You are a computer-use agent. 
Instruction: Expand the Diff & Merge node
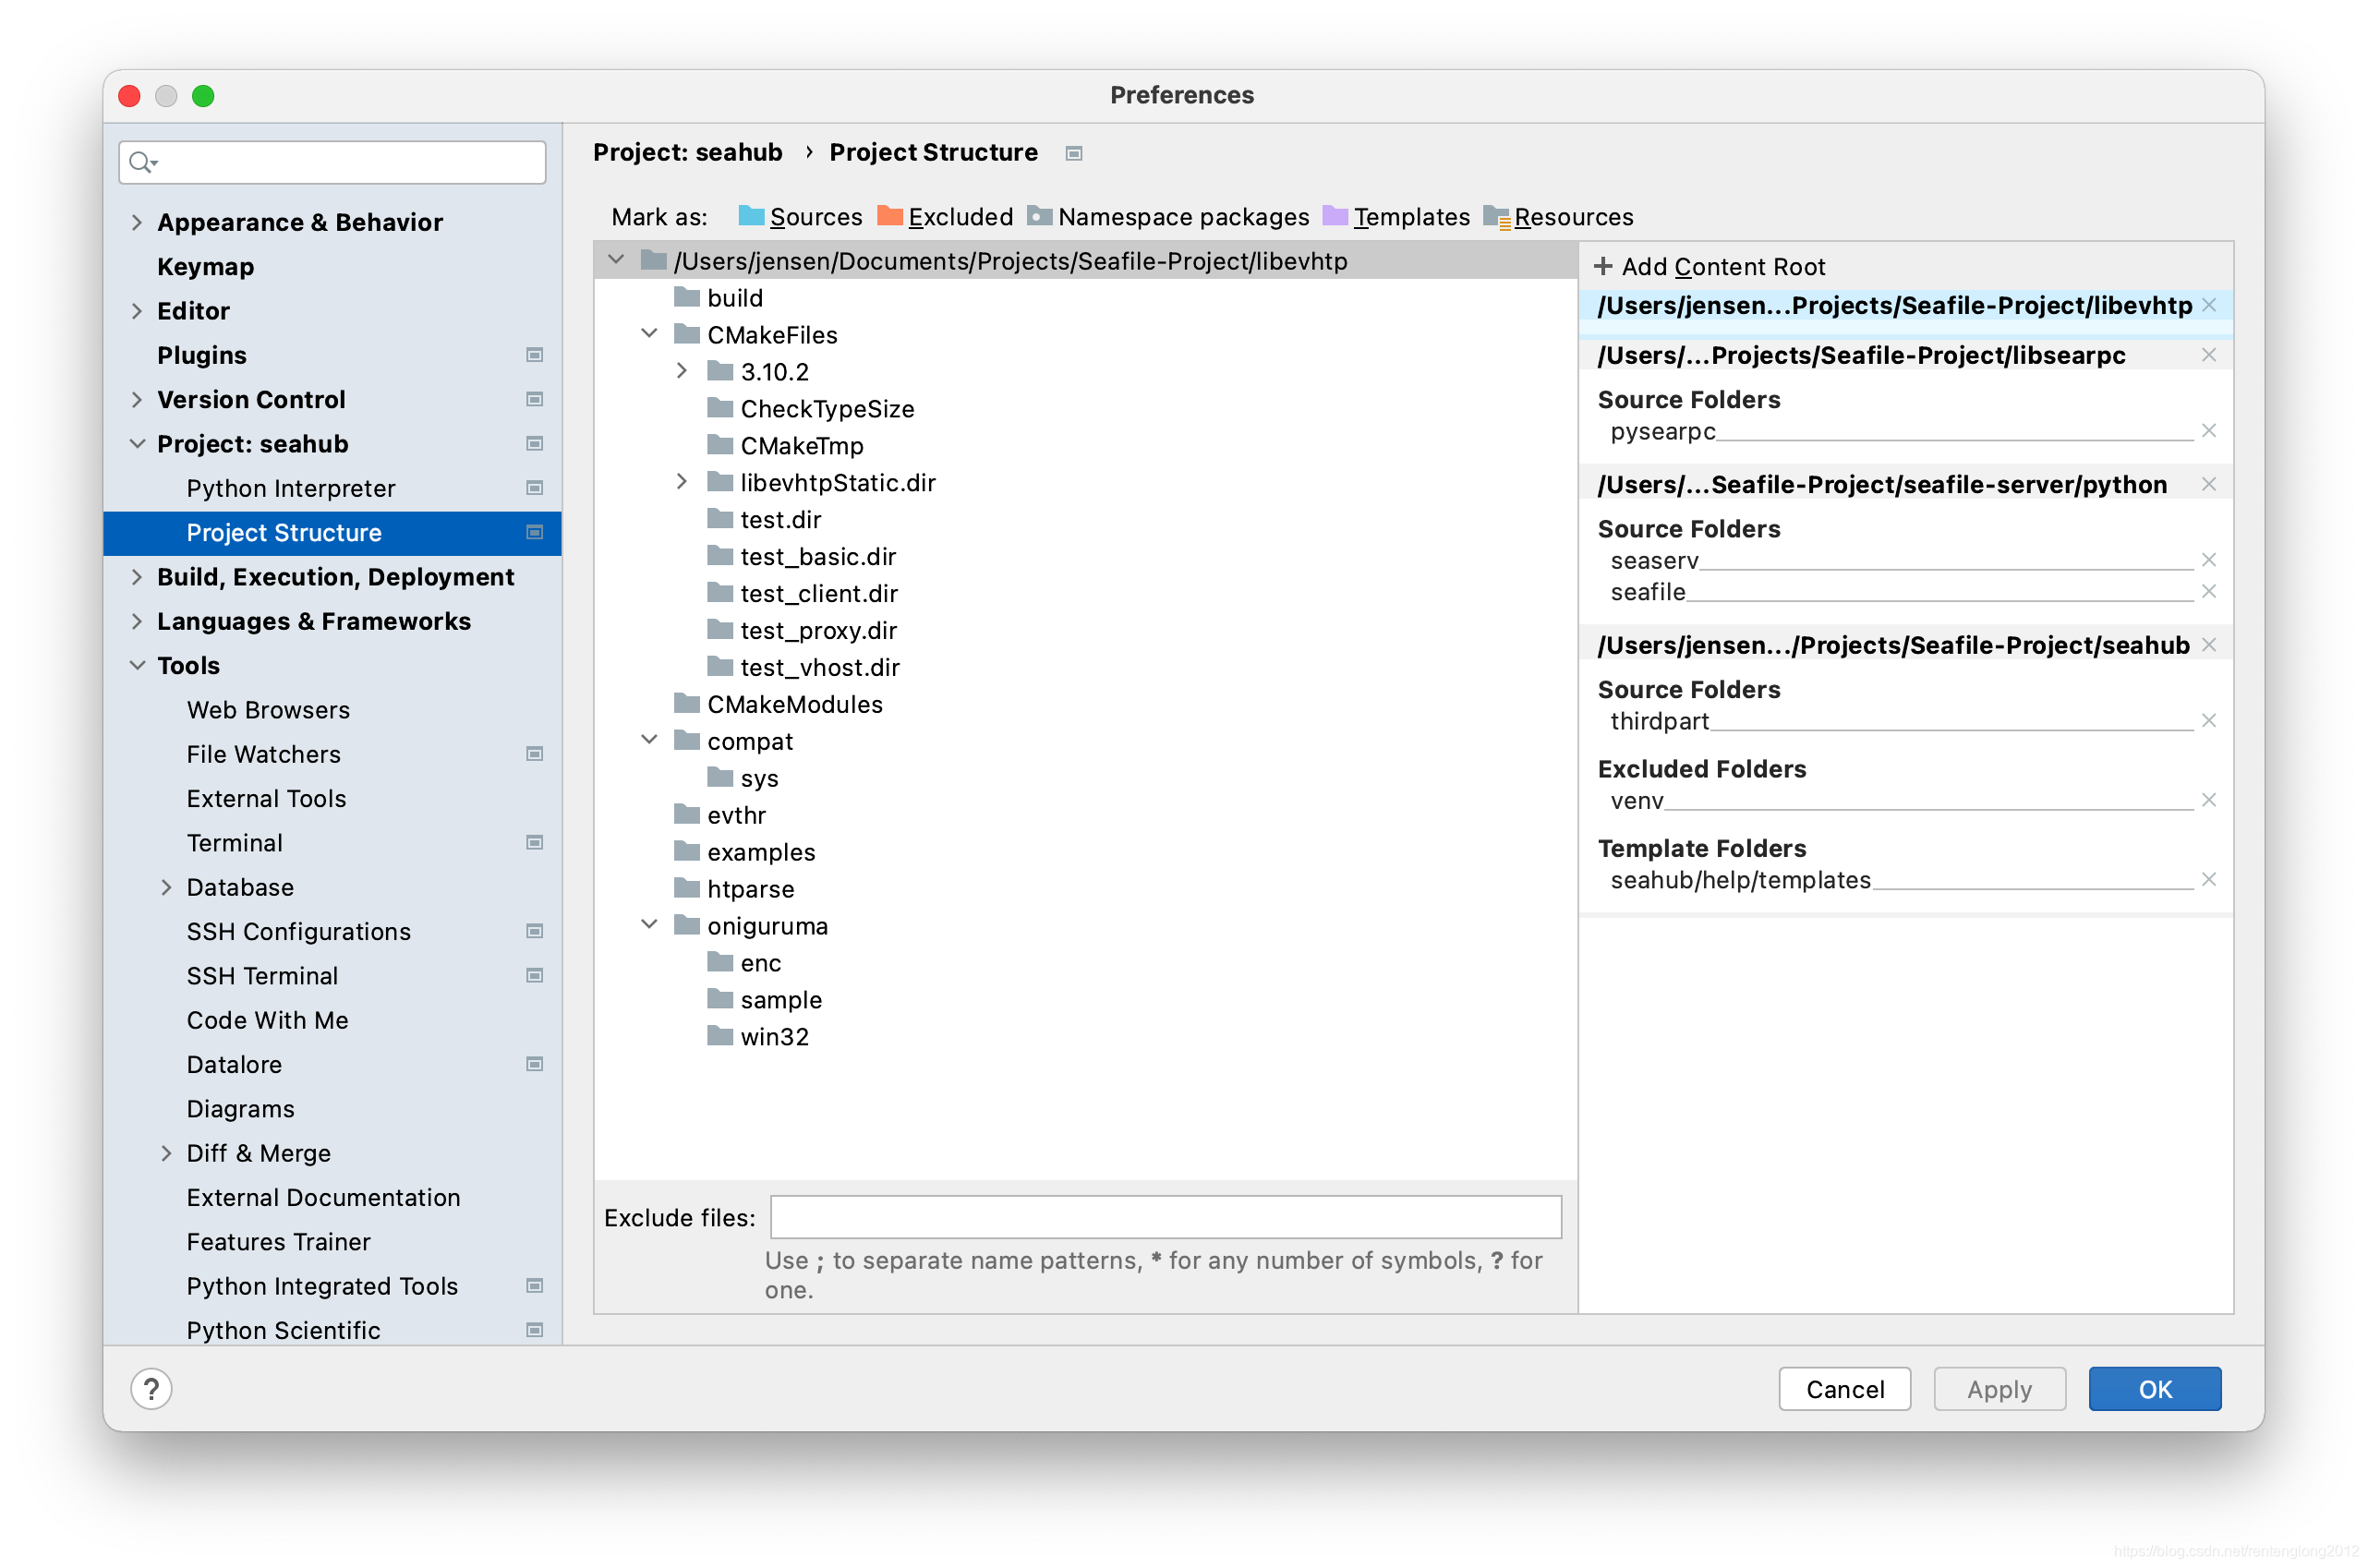tap(166, 1153)
